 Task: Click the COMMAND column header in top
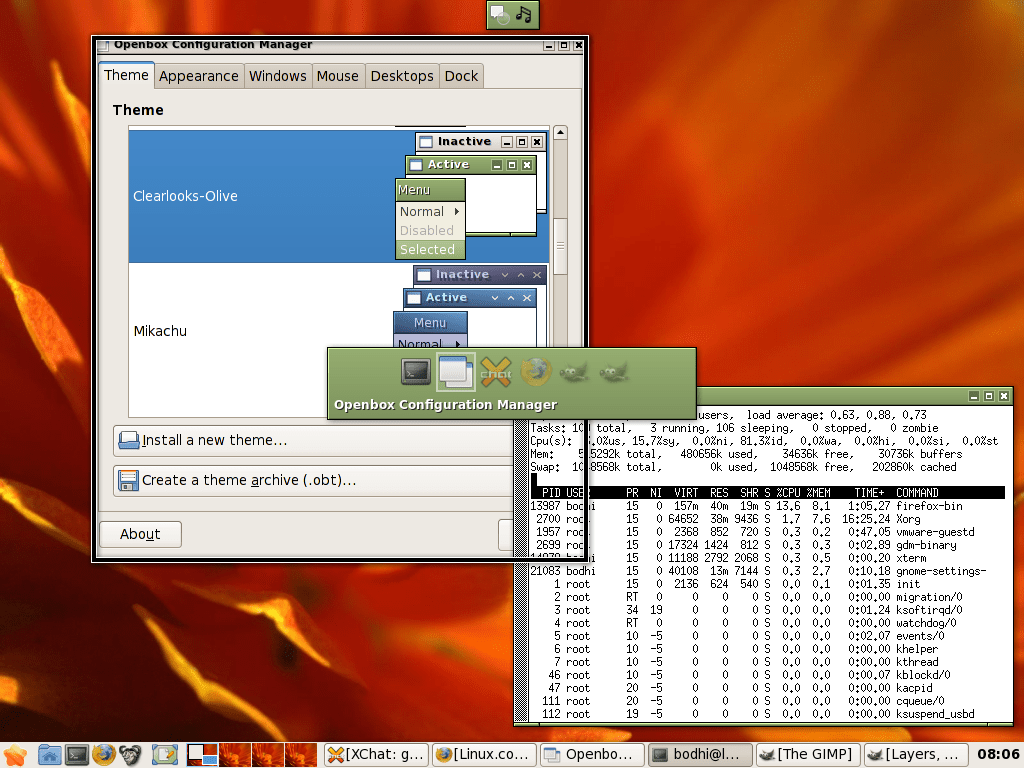point(917,493)
